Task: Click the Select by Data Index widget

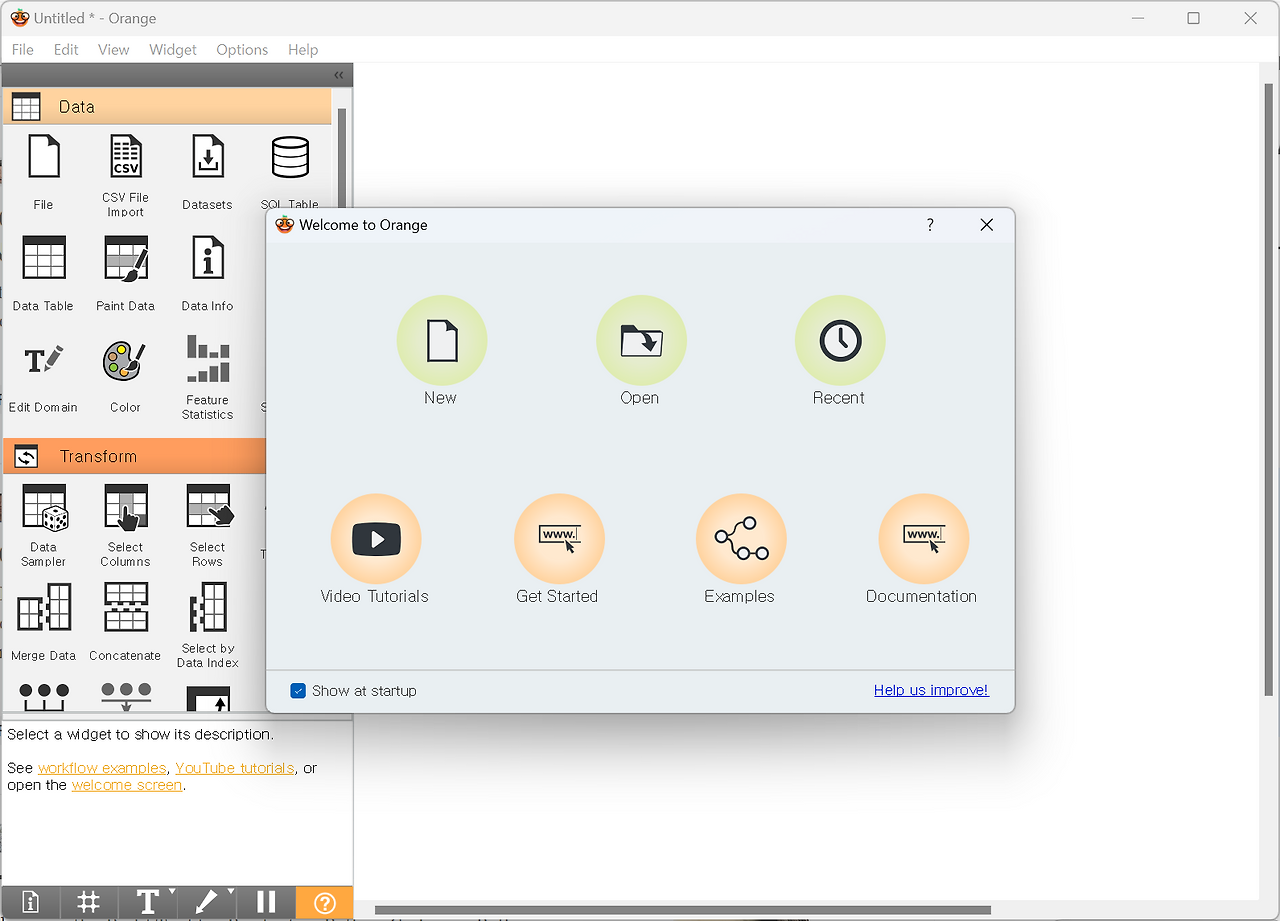Action: (x=207, y=626)
